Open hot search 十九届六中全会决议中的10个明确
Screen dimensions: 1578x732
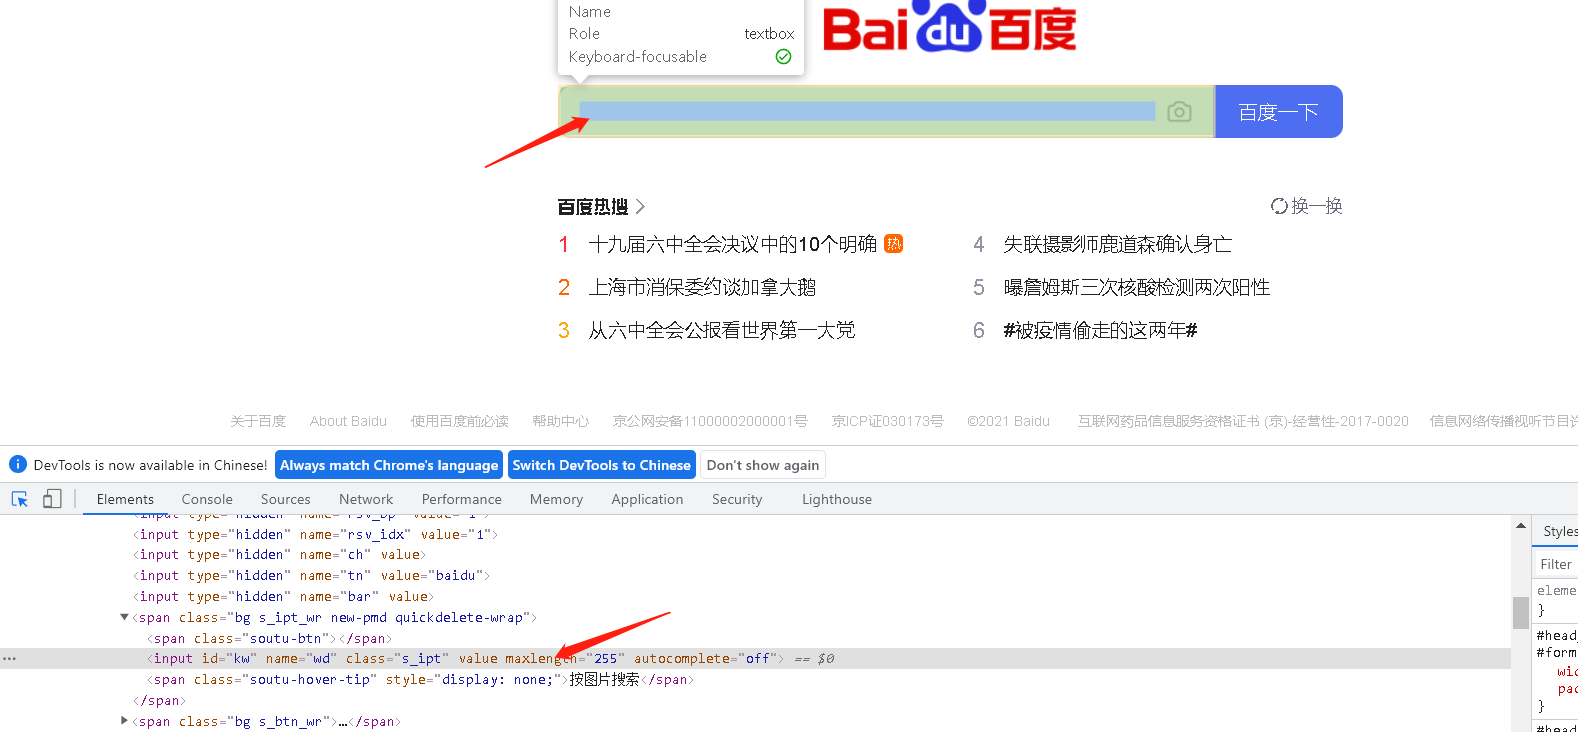tap(732, 244)
